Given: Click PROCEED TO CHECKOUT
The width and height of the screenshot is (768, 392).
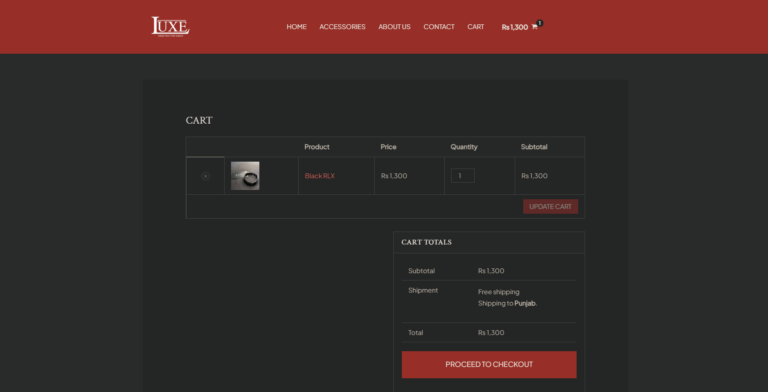Looking at the screenshot, I should click(489, 365).
